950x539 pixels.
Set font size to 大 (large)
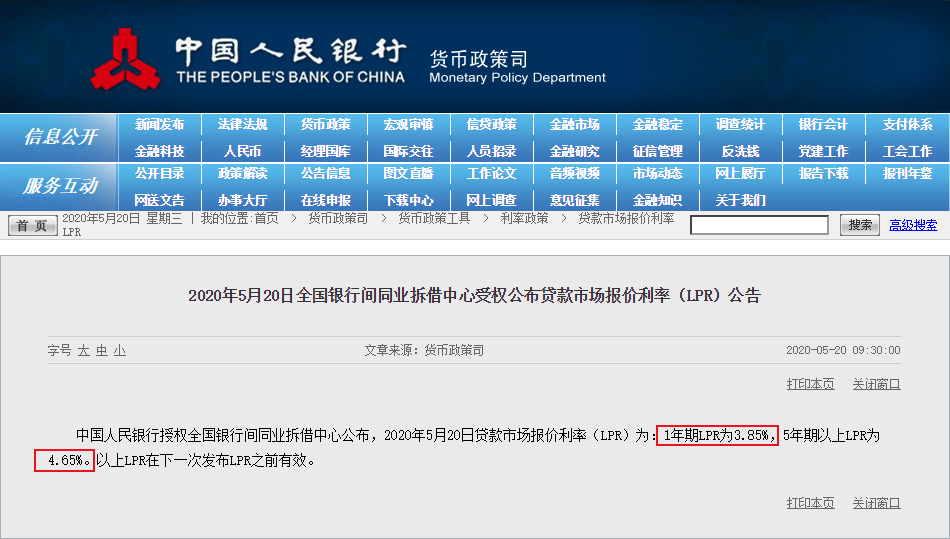(84, 351)
